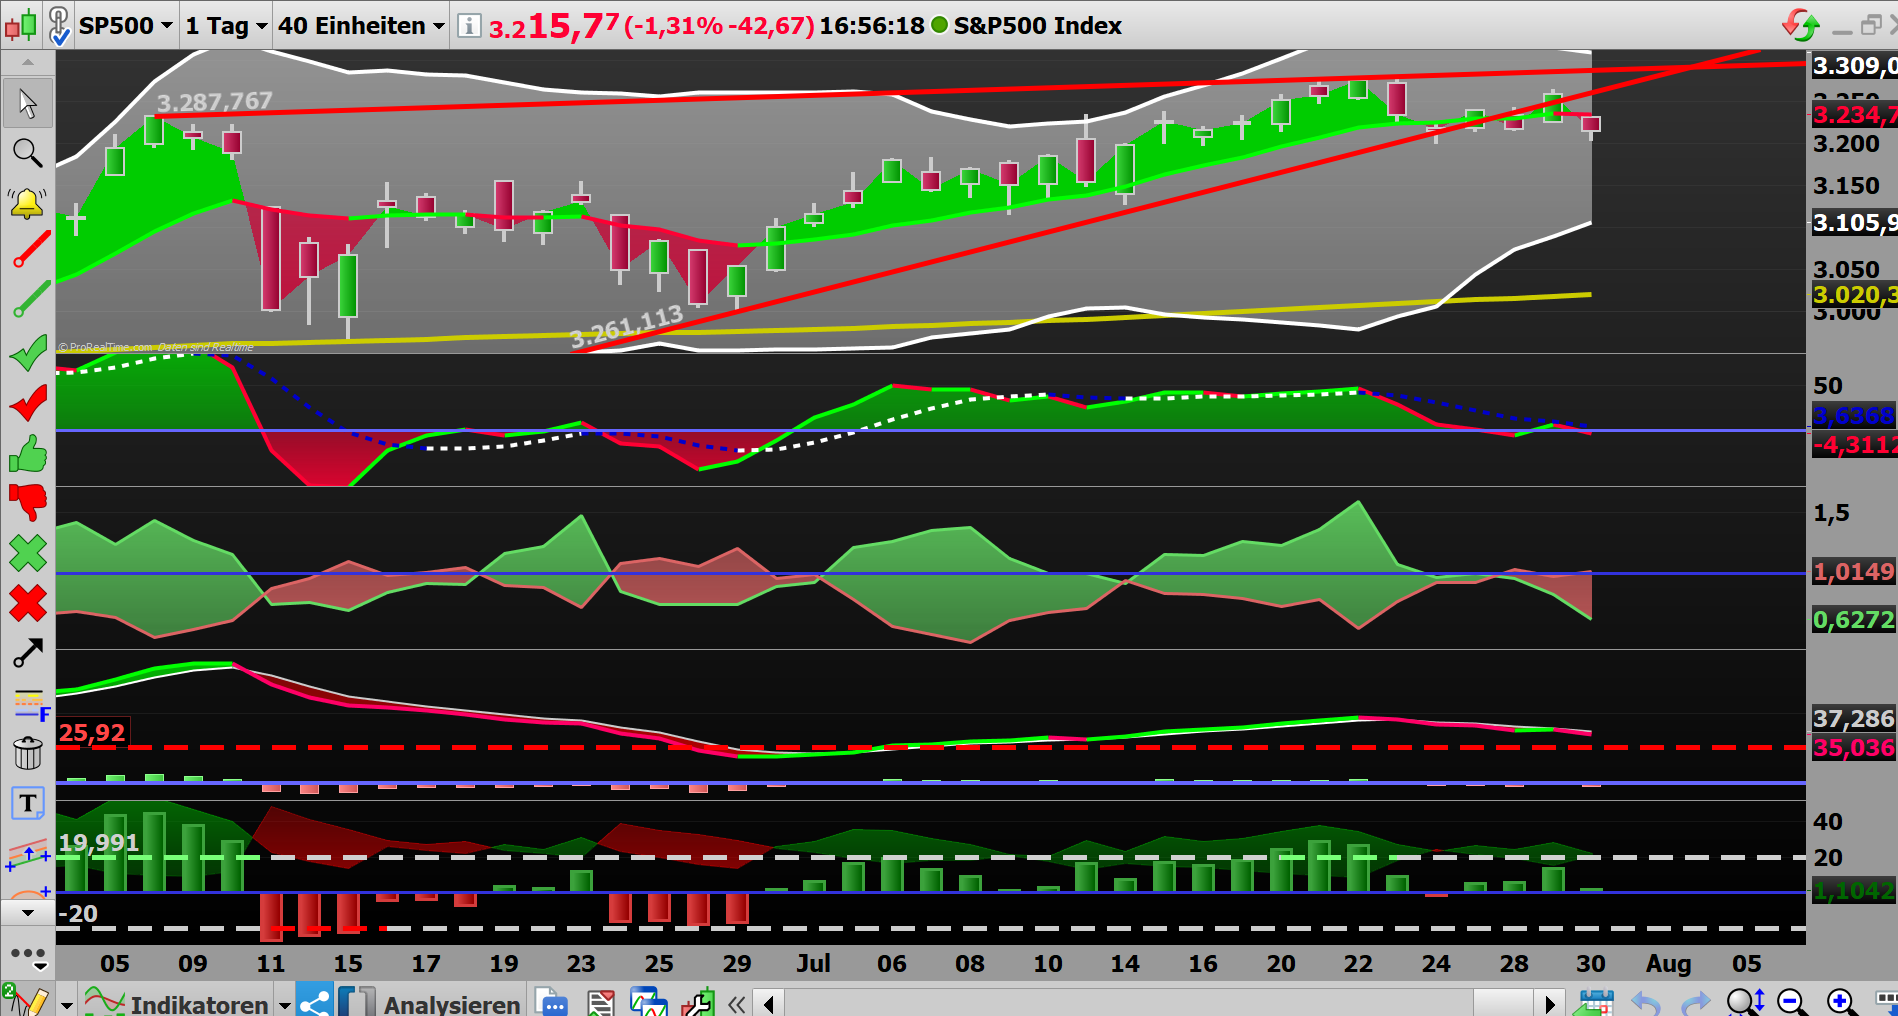Viewport: 1898px width, 1016px height.
Task: Click the S&P500 Index title text
Action: click(1037, 26)
